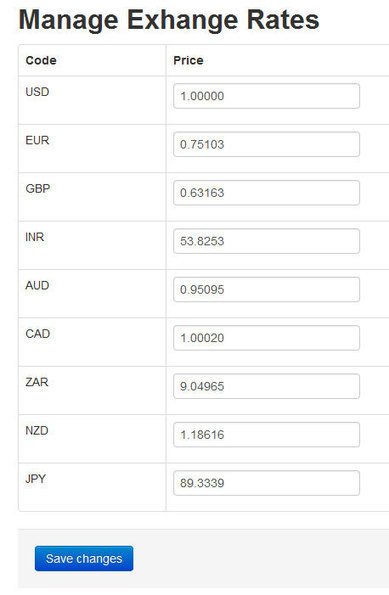Click the Price column header
Image resolution: width=389 pixels, height=595 pixels.
(188, 60)
